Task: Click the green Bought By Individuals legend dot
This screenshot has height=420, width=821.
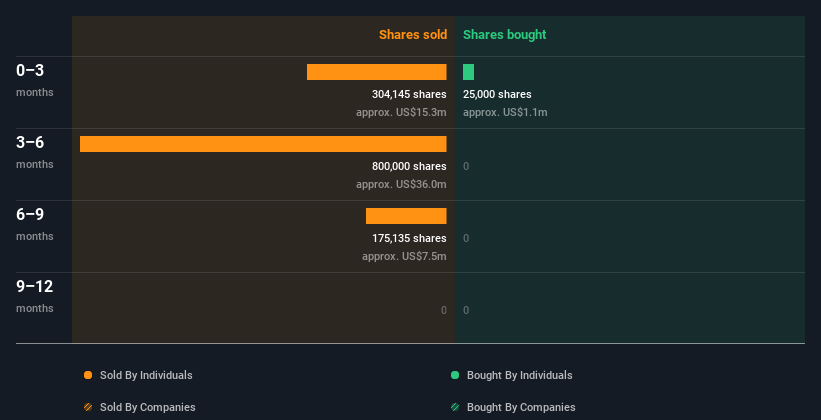Action: click(x=455, y=375)
